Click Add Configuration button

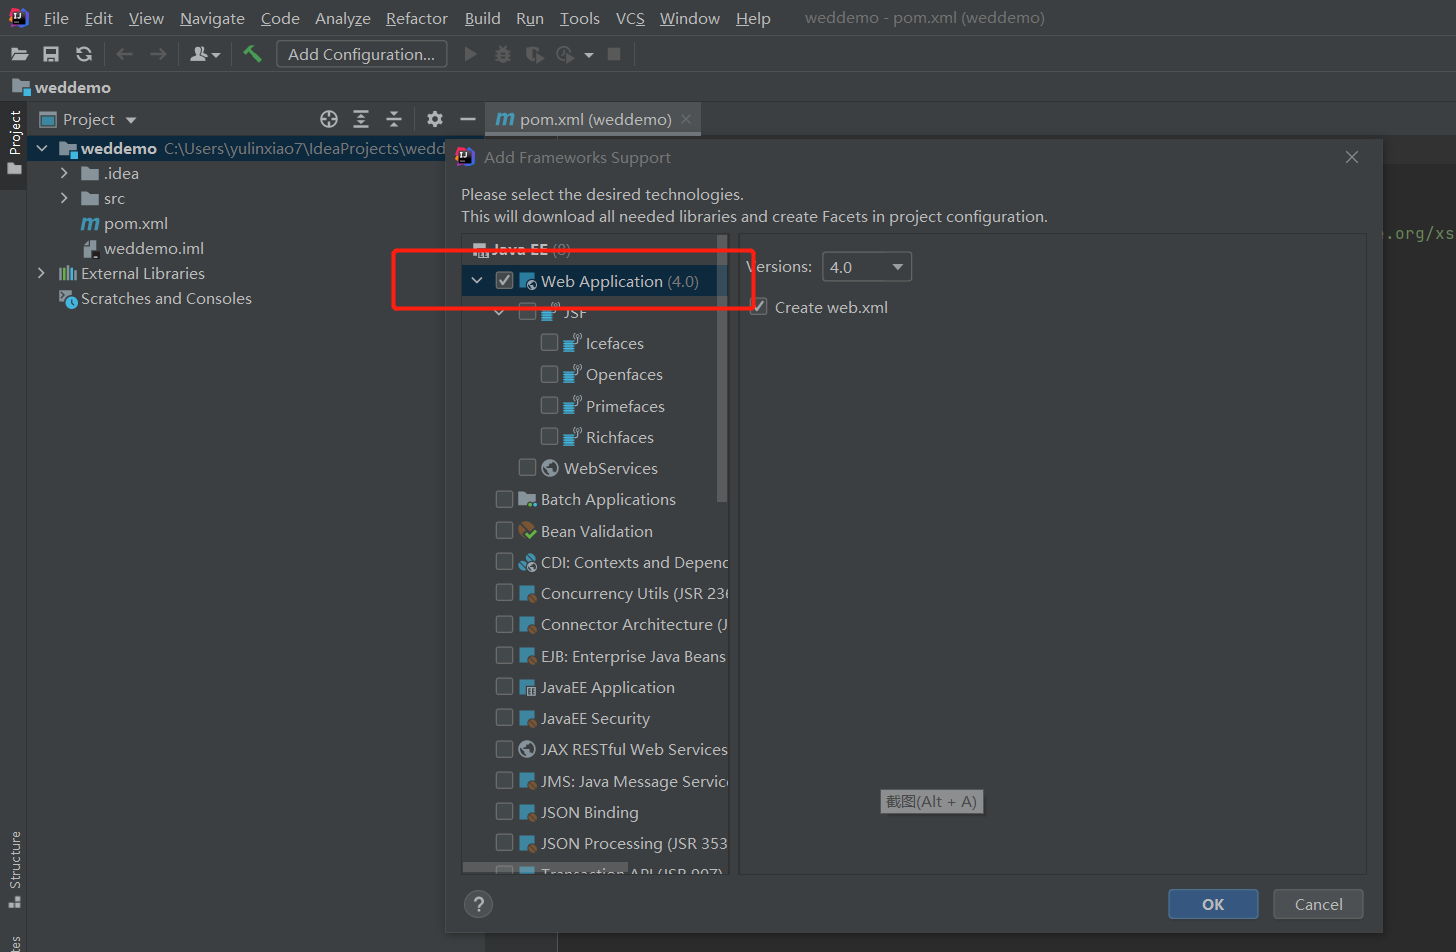[x=361, y=54]
